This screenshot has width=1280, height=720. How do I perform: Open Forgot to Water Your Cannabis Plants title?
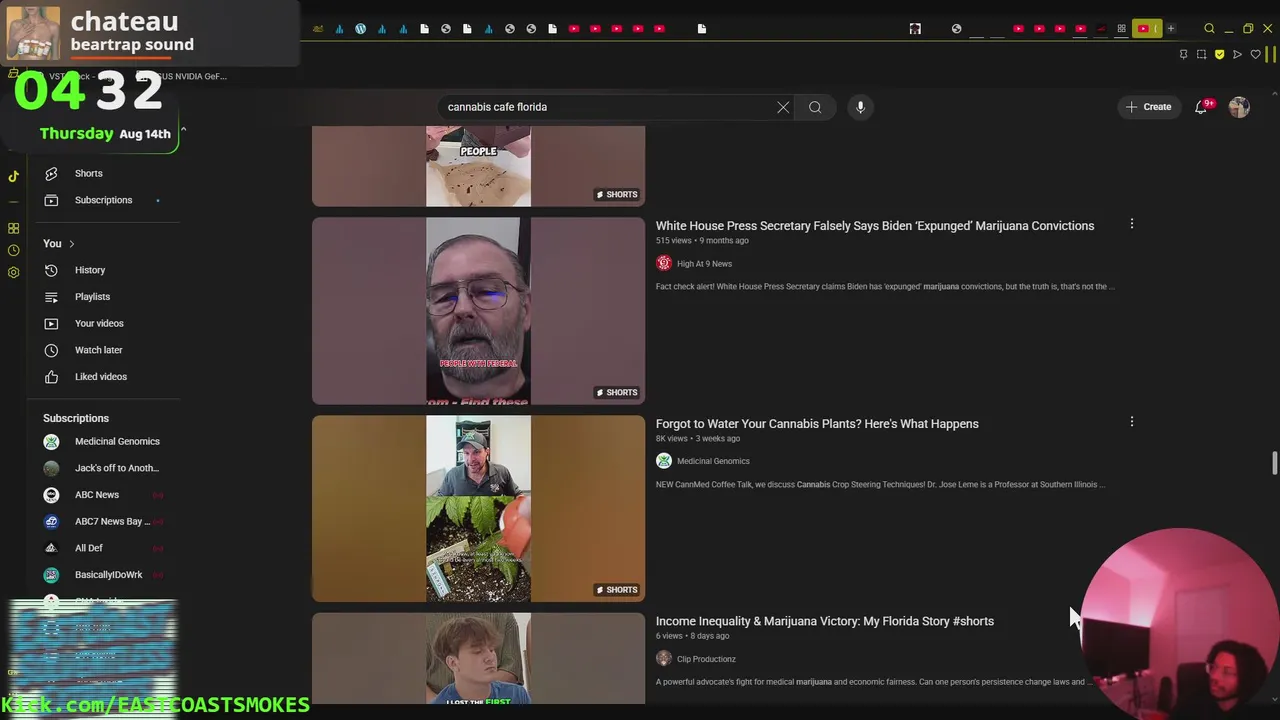point(817,424)
